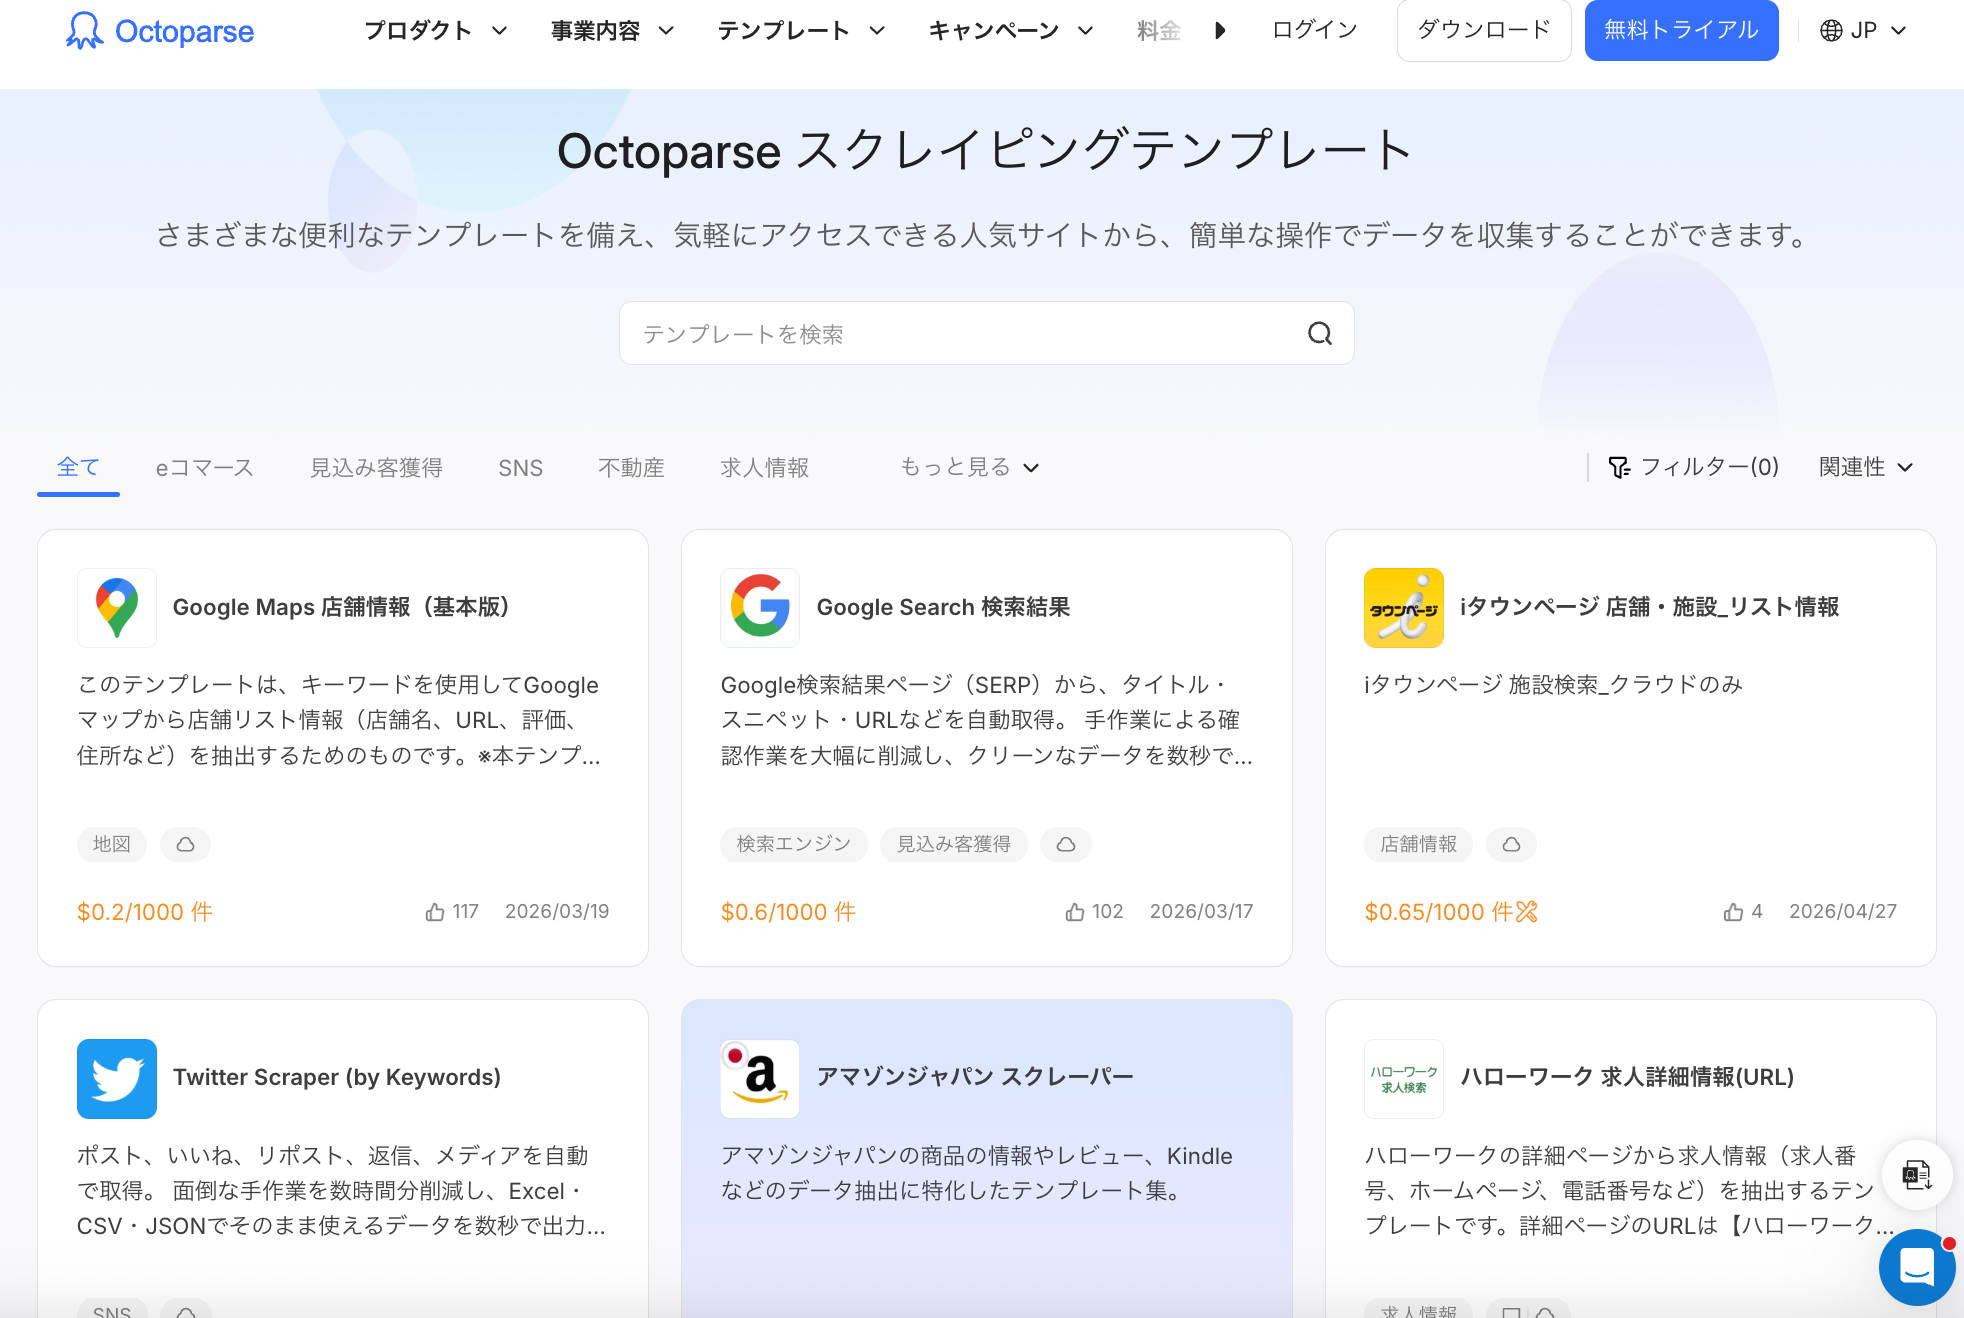Open the JP language dropdown
1964x1318 pixels.
tap(1864, 31)
